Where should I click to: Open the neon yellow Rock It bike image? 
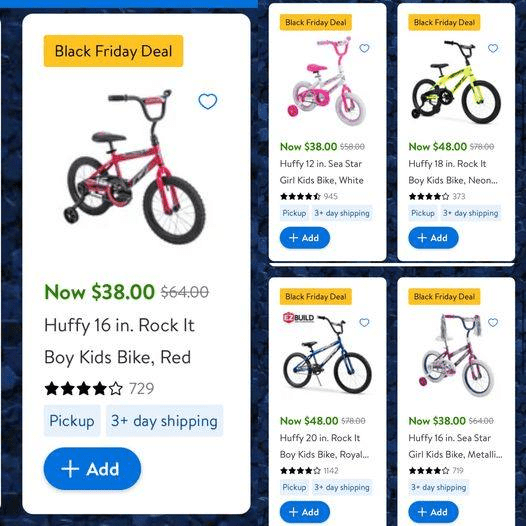[456, 82]
